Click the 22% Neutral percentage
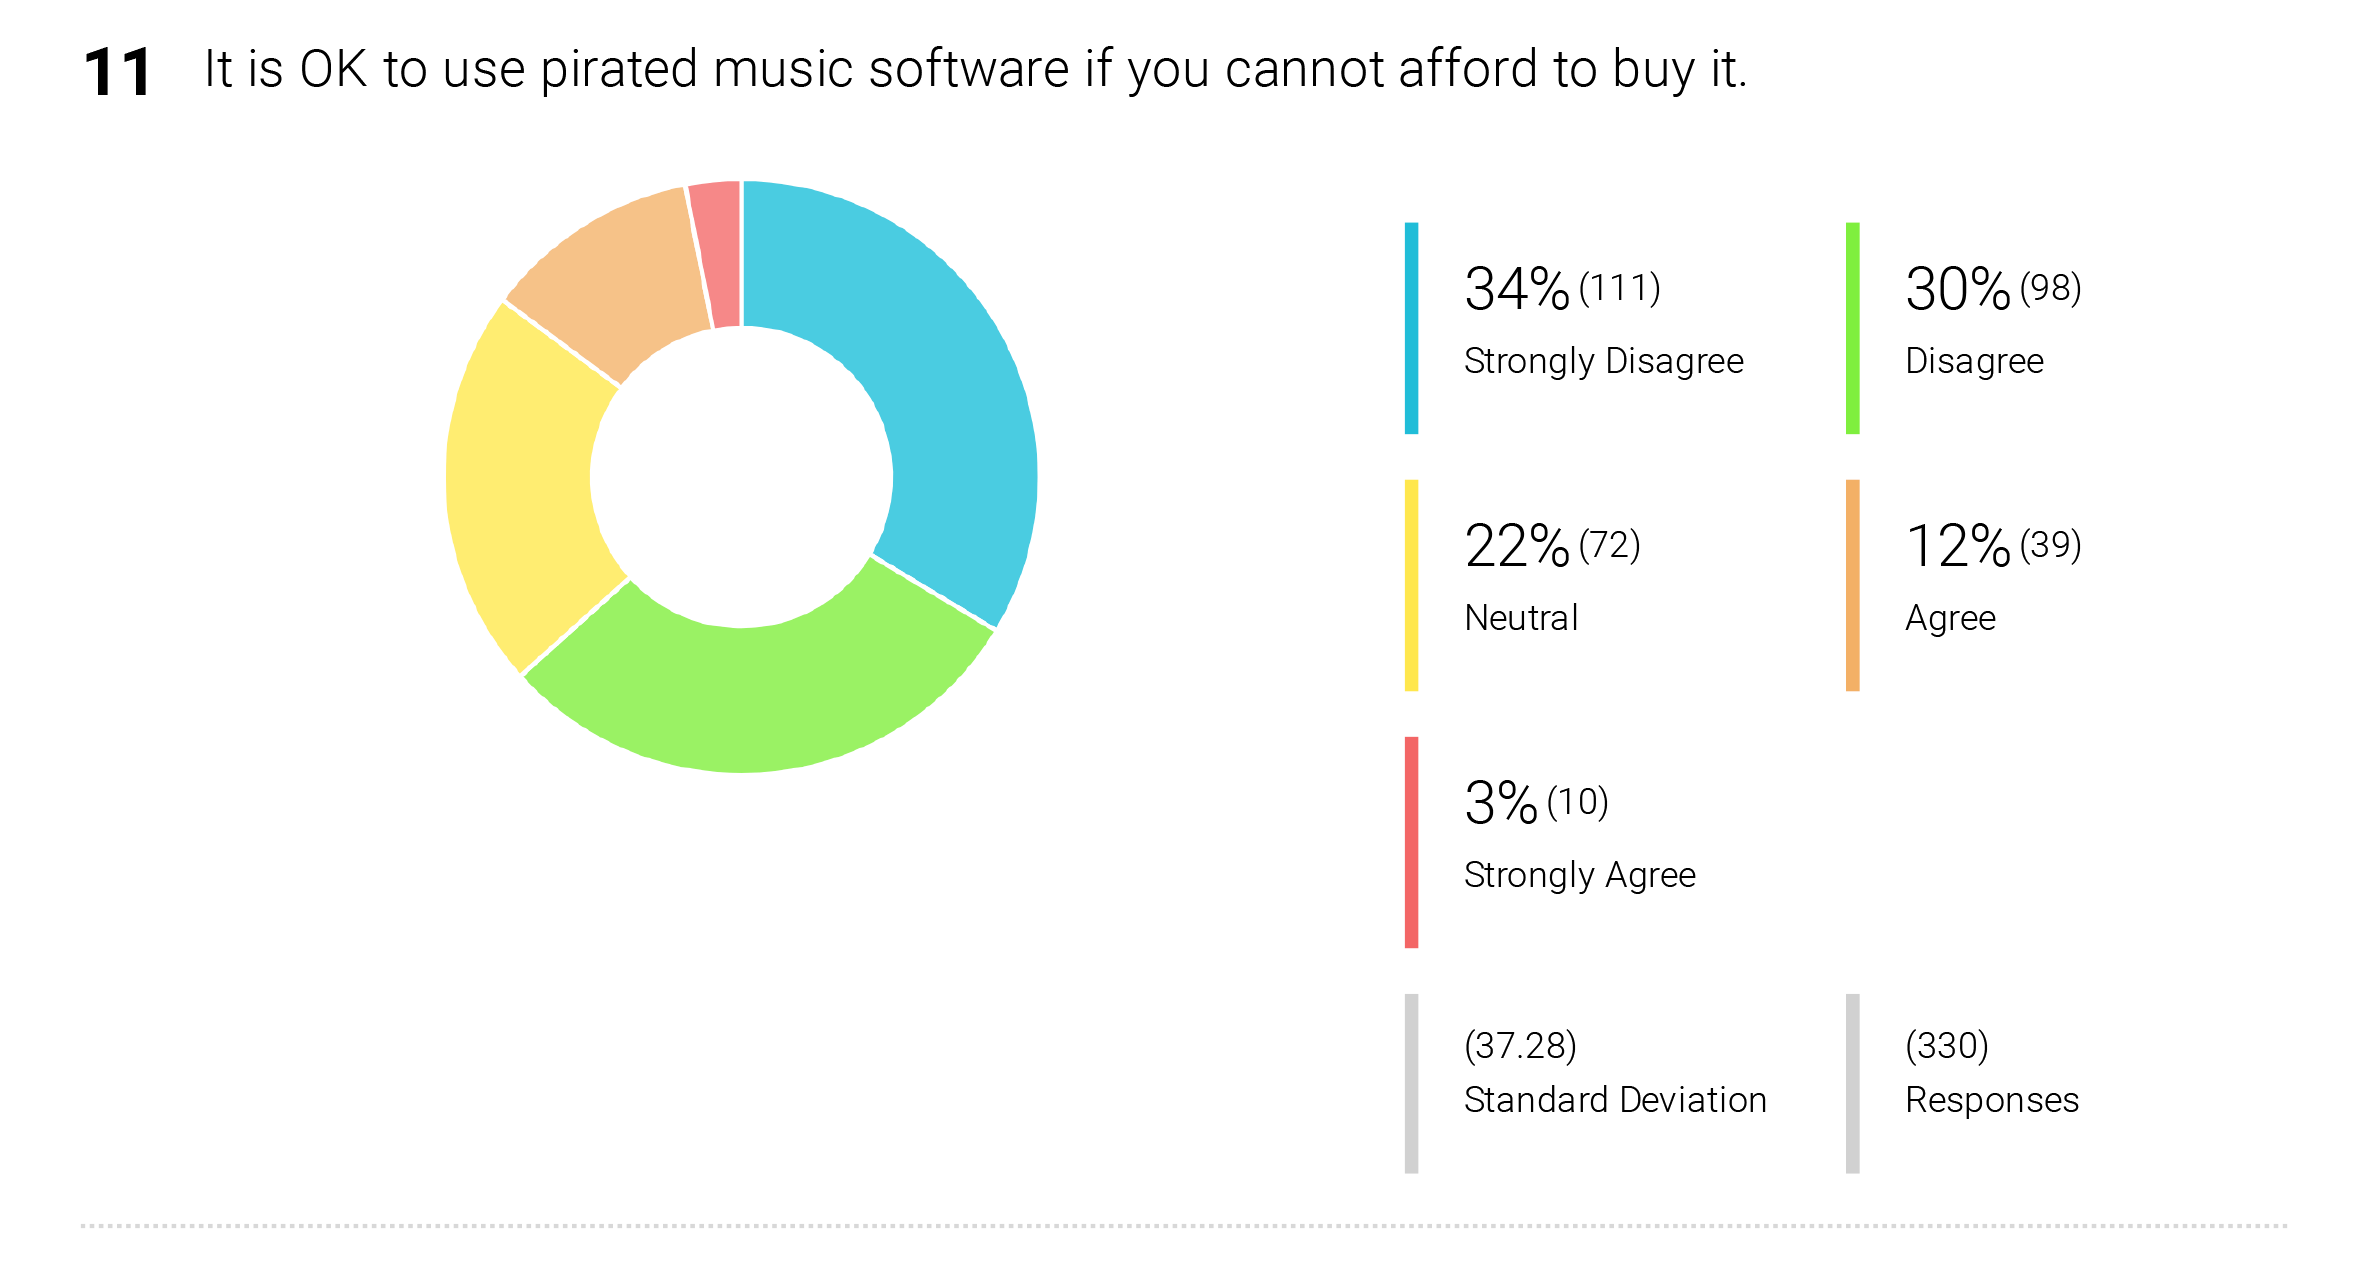The height and width of the screenshot is (1270, 2367). click(x=1517, y=546)
